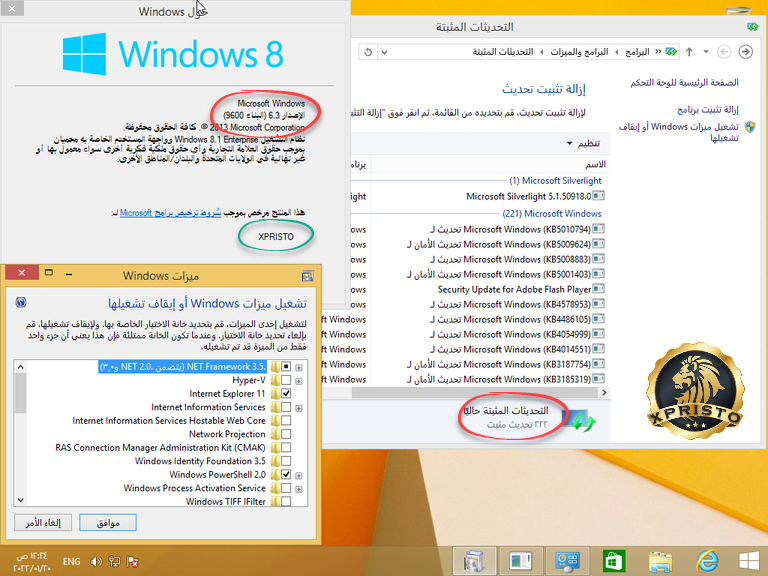The width and height of the screenshot is (768, 576).
Task: Click the موافق OK button
Action: (x=108, y=523)
